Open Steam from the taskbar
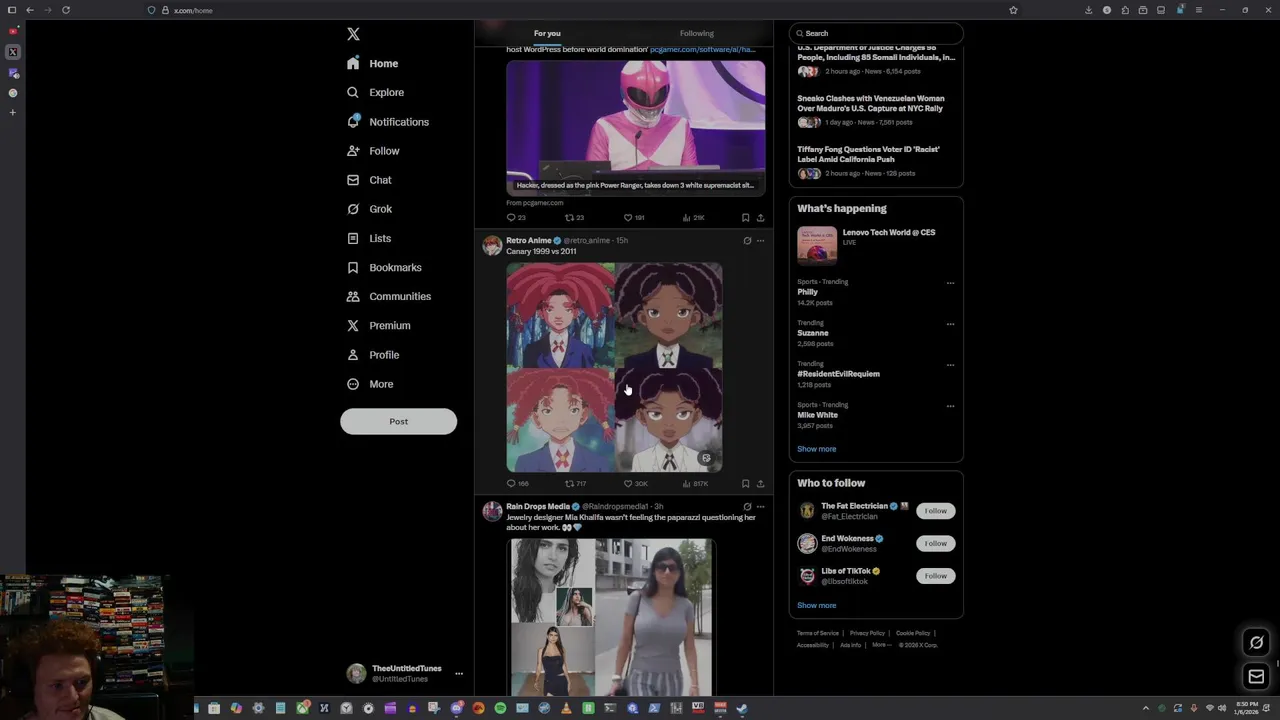 742,708
